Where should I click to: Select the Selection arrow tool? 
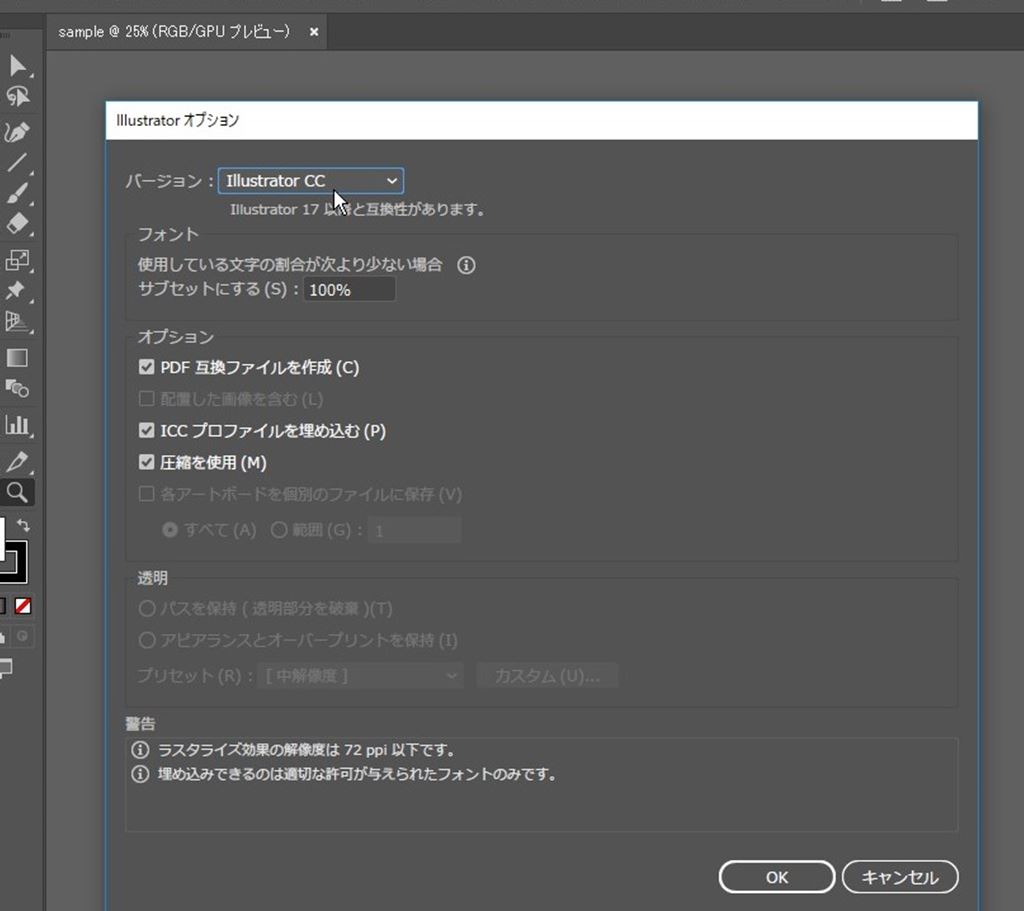click(17, 66)
